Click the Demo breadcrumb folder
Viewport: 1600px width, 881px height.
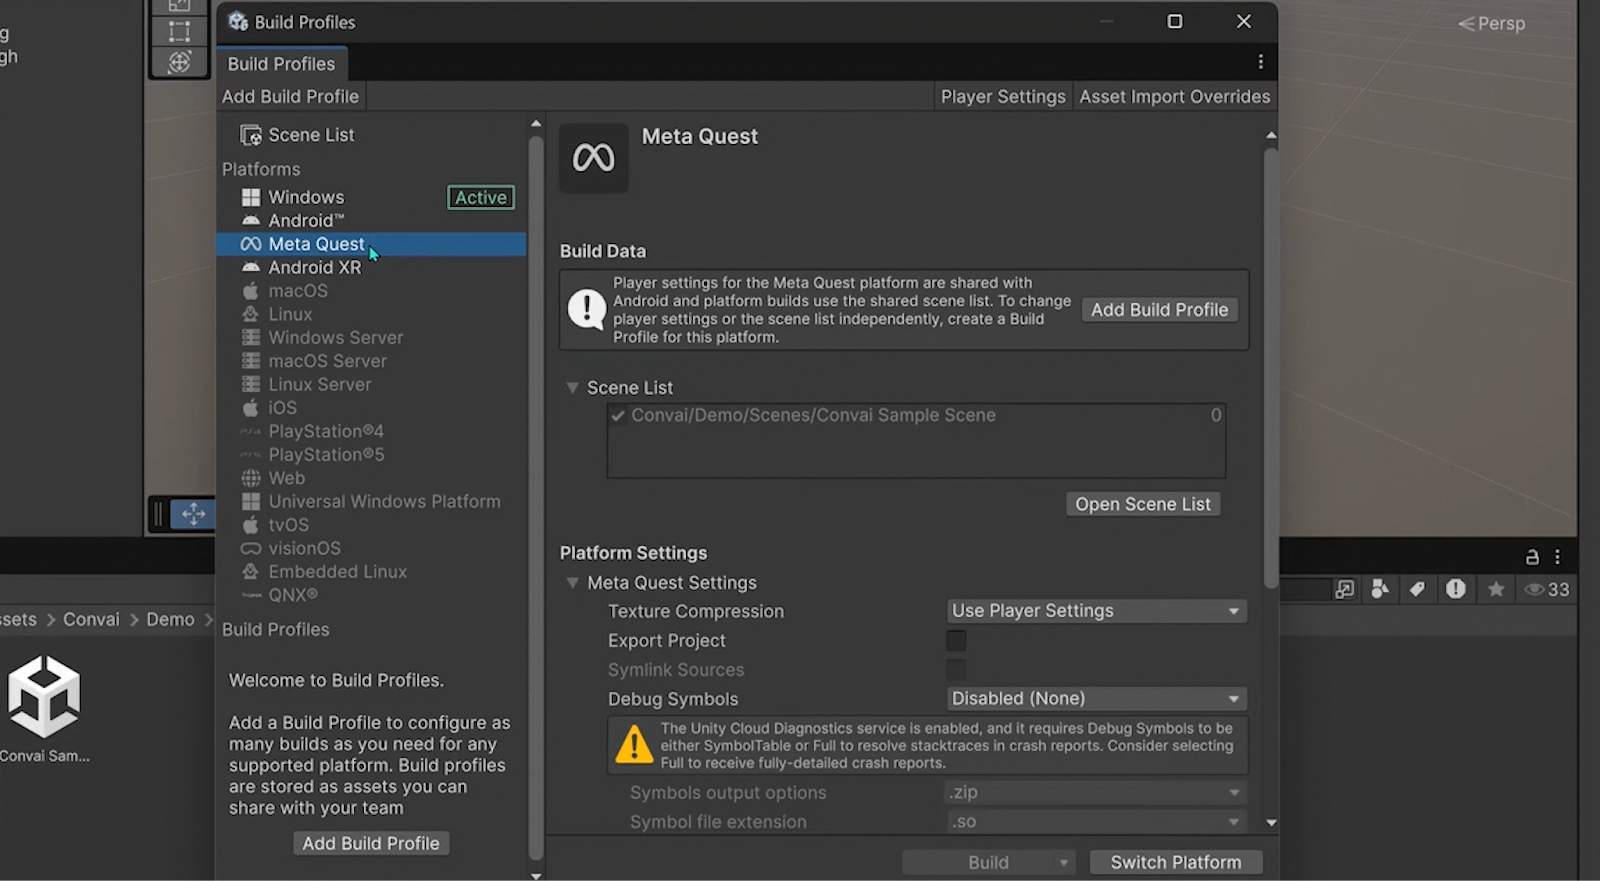pos(170,620)
